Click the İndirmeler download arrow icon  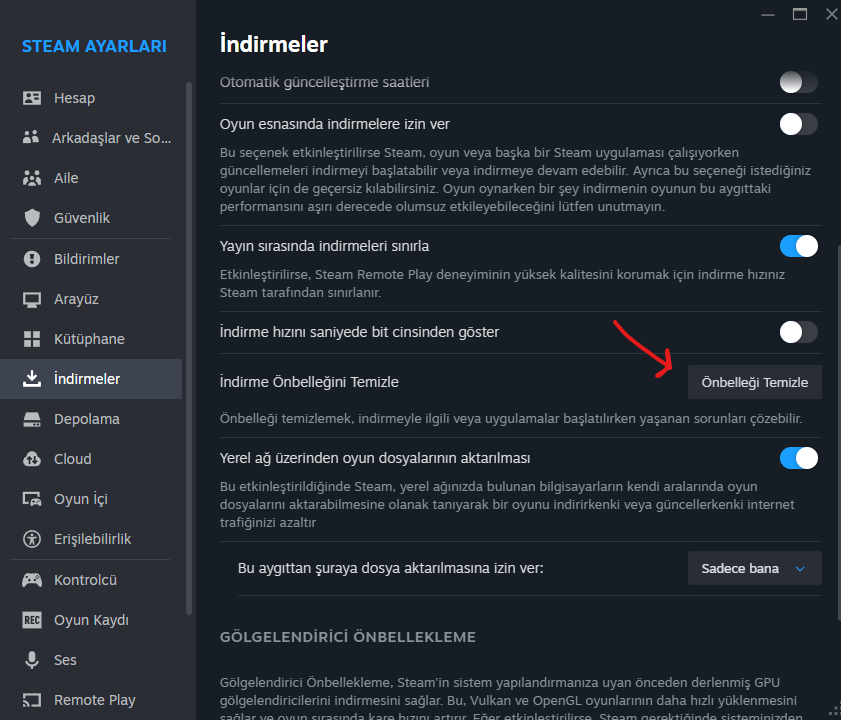click(x=32, y=379)
